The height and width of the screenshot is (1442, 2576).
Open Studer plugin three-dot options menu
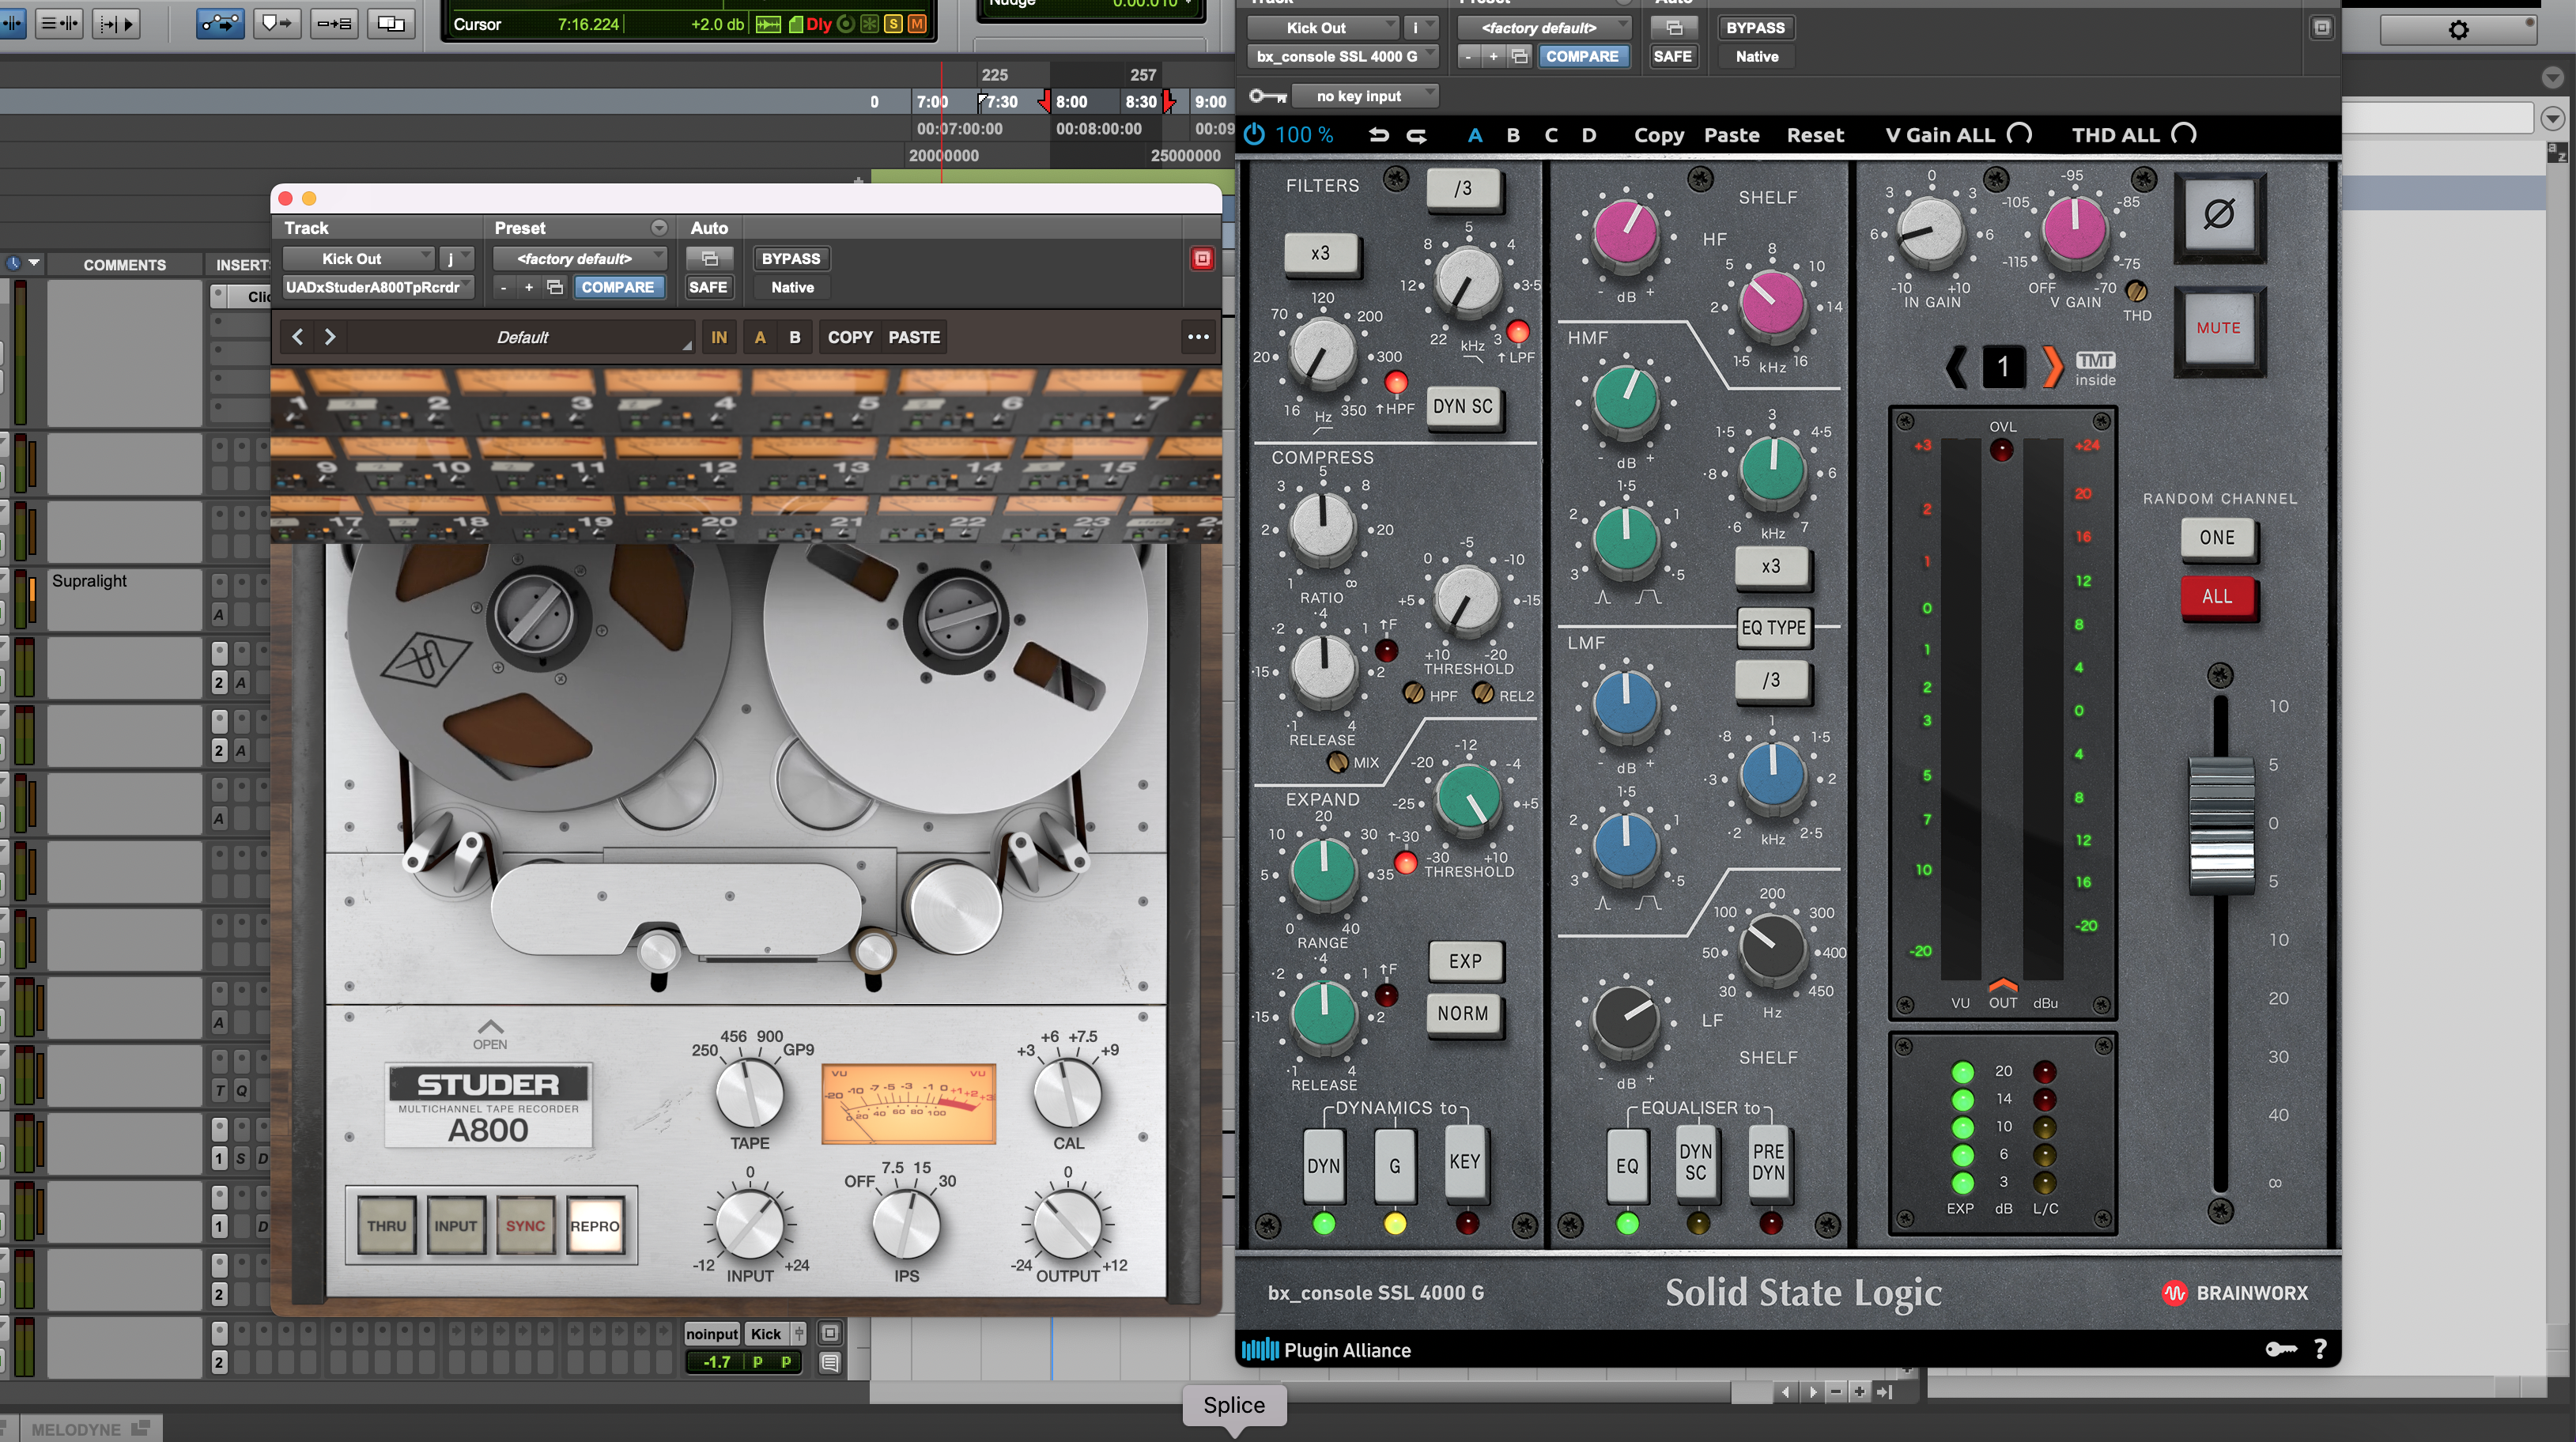tap(1198, 337)
